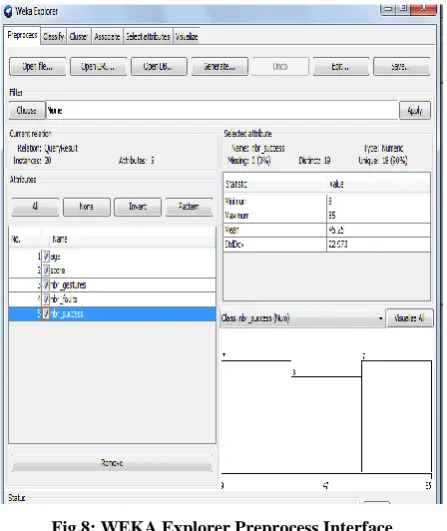
Task: Click the Weka Explorer bird logo icon
Action: tap(8, 12)
